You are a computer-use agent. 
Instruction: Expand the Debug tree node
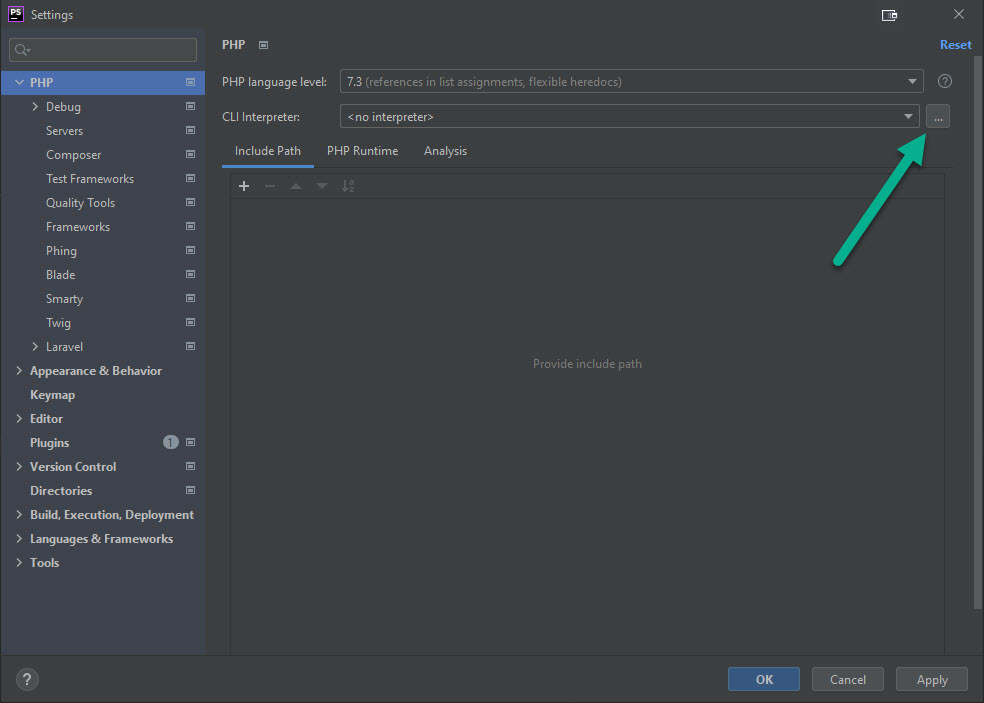[36, 107]
